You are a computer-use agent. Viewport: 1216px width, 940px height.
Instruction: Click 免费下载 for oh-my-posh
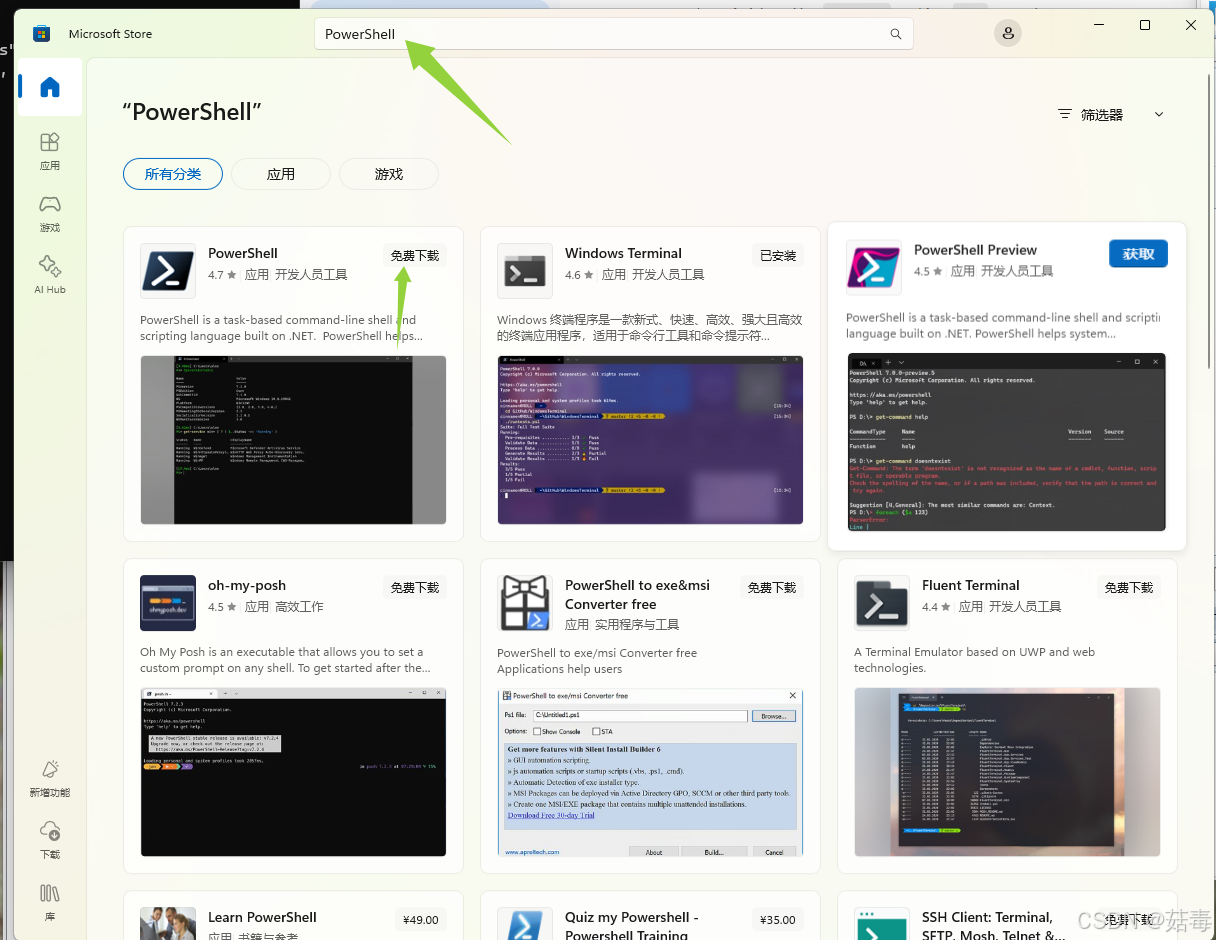click(415, 588)
